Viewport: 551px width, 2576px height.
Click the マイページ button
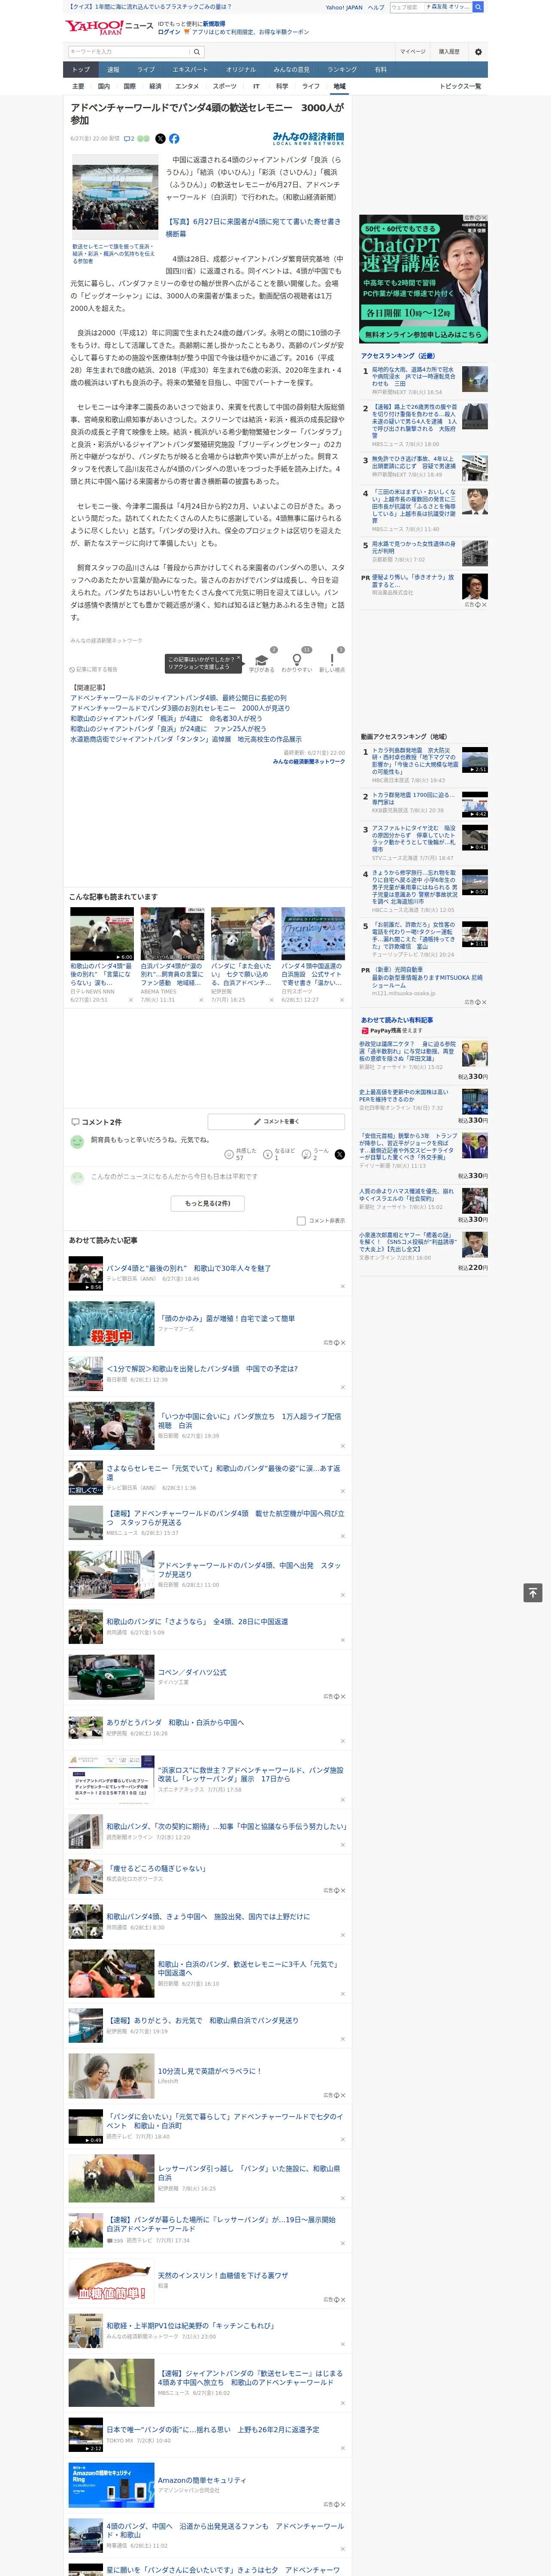pos(412,52)
